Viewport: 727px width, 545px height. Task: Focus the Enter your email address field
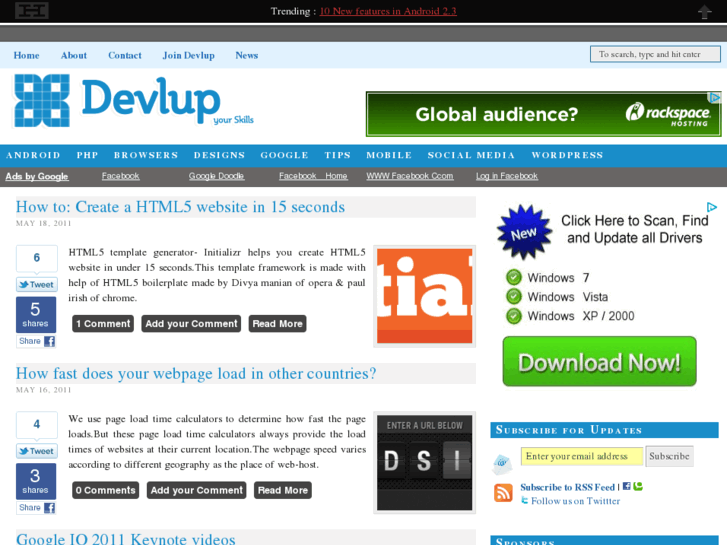(582, 456)
